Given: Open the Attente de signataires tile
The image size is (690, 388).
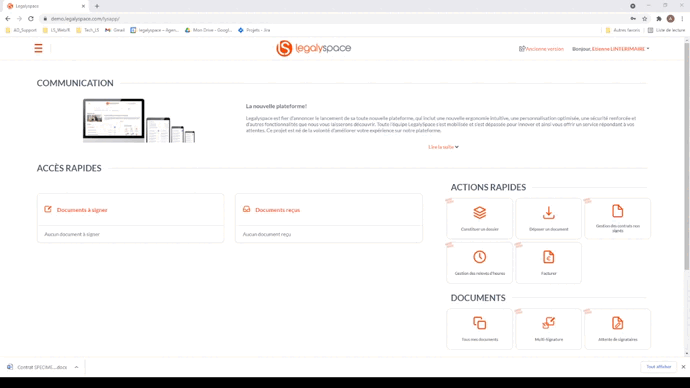Looking at the screenshot, I should pyautogui.click(x=617, y=329).
